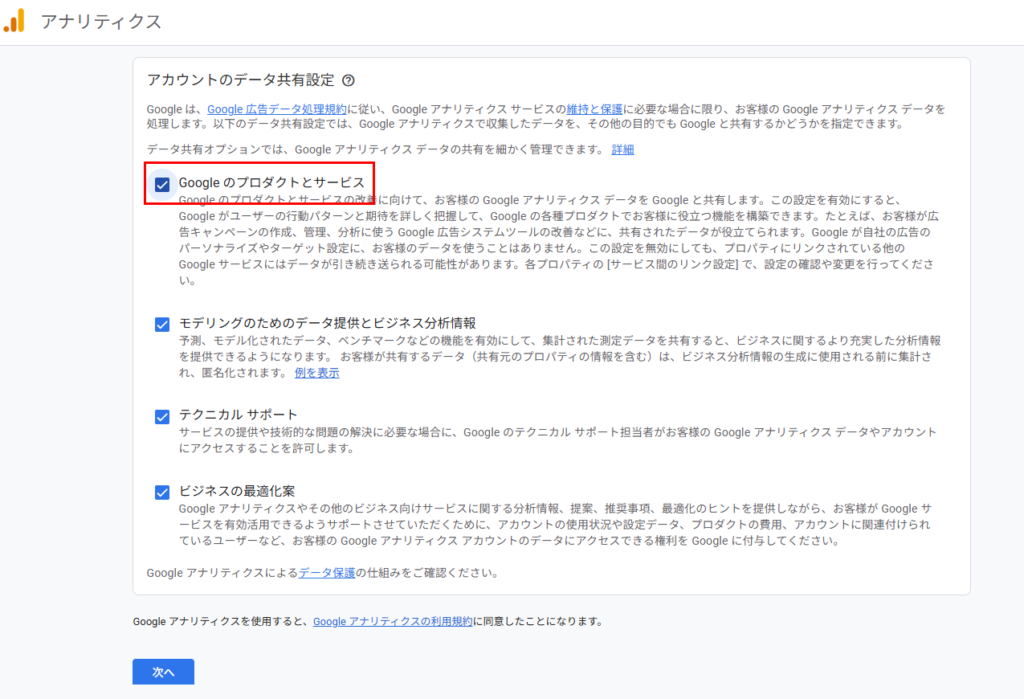Open the 例を表示 link
1024x699 pixels.
coord(317,373)
